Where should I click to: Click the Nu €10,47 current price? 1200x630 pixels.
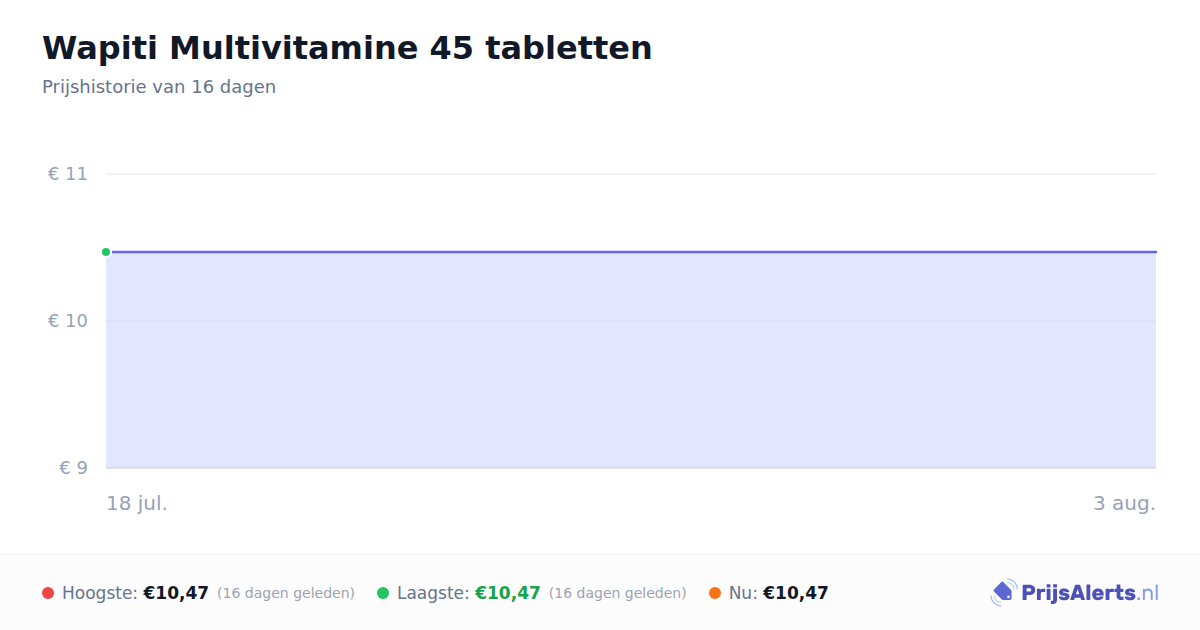(796, 593)
